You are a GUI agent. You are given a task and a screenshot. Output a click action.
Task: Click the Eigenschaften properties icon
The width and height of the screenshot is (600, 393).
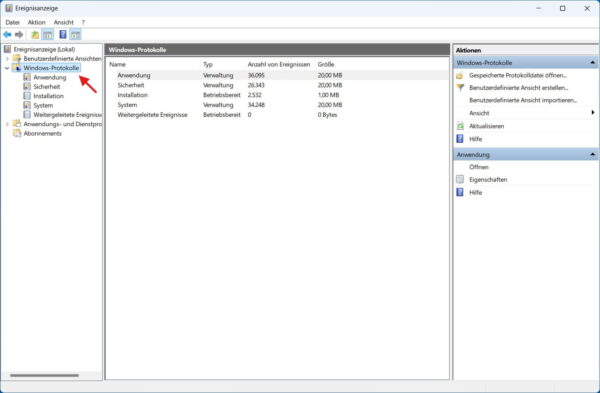[x=460, y=179]
